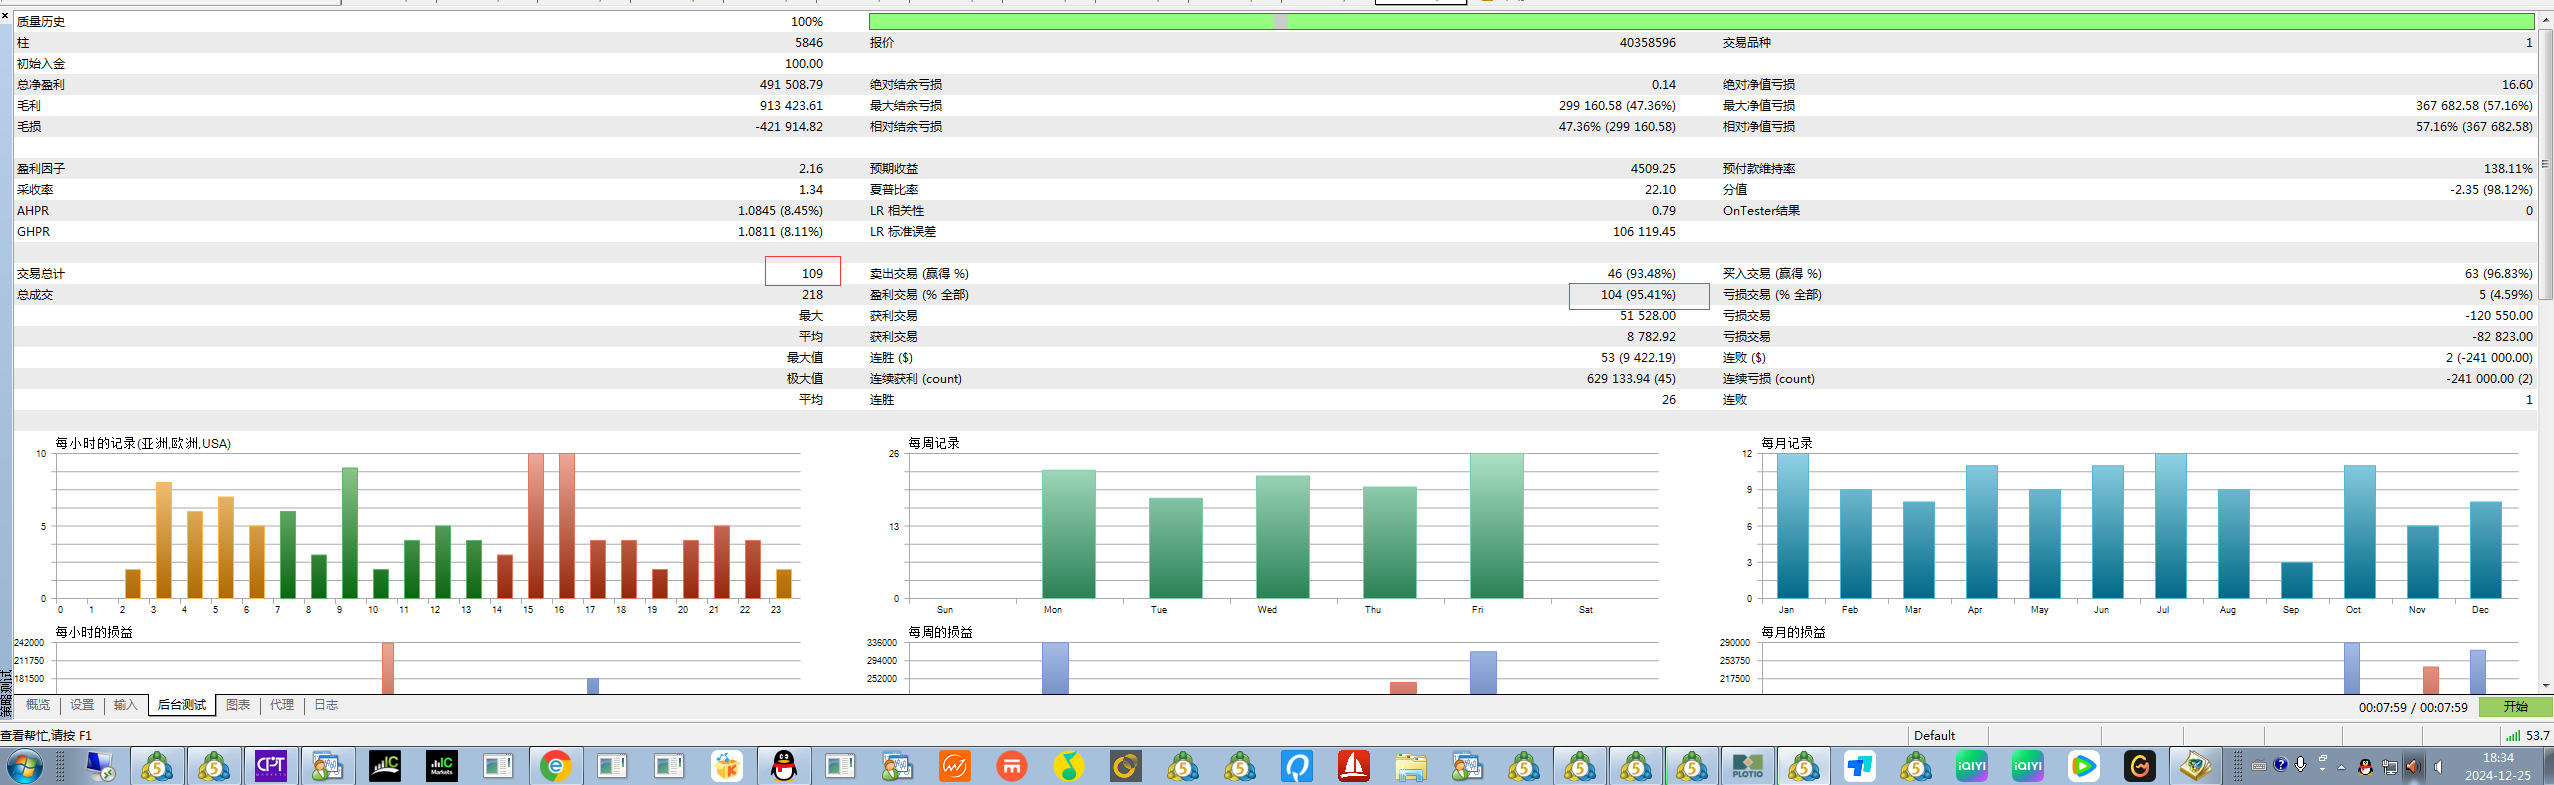This screenshot has width=2554, height=785.
Task: Go to the 输入 tab
Action: pos(125,705)
